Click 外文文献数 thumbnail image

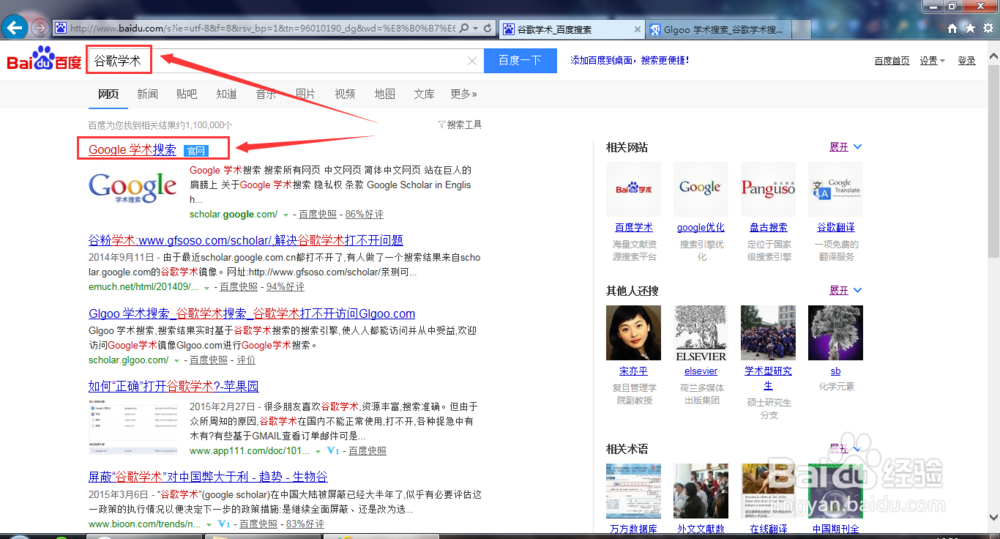(700, 491)
